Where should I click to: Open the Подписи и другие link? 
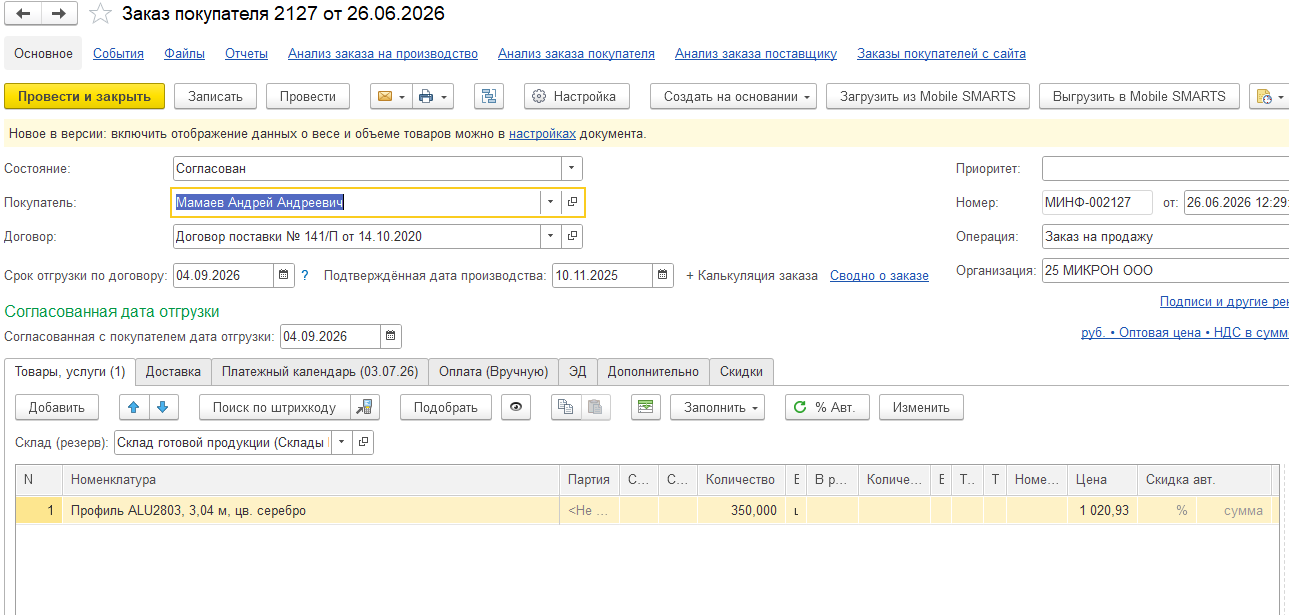click(x=1224, y=301)
